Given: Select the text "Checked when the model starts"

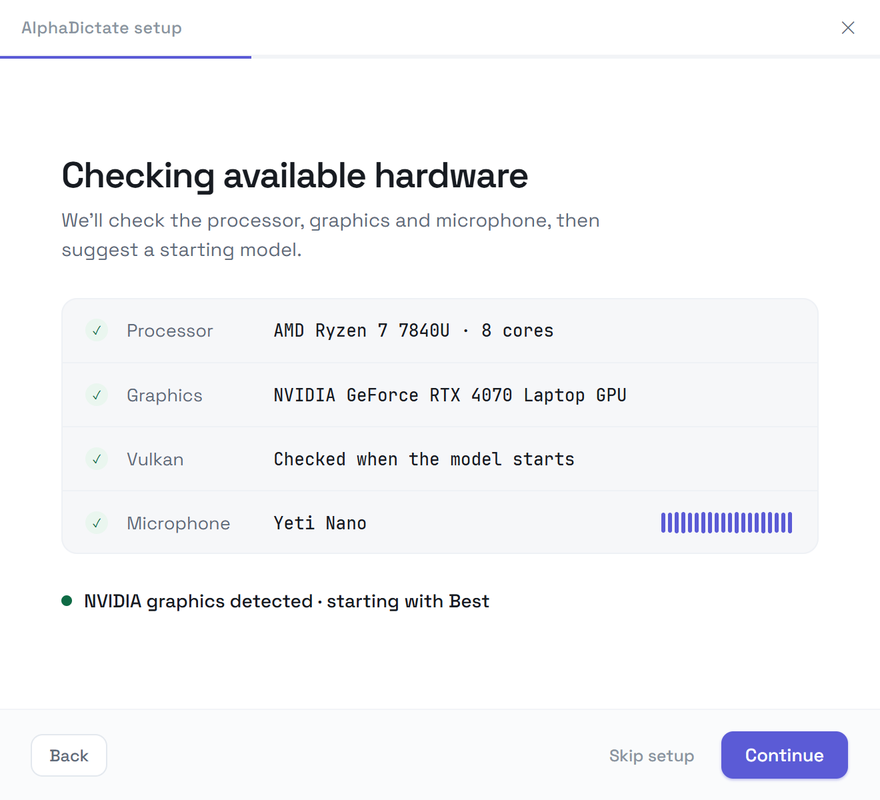Looking at the screenshot, I should pyautogui.click(x=424, y=459).
